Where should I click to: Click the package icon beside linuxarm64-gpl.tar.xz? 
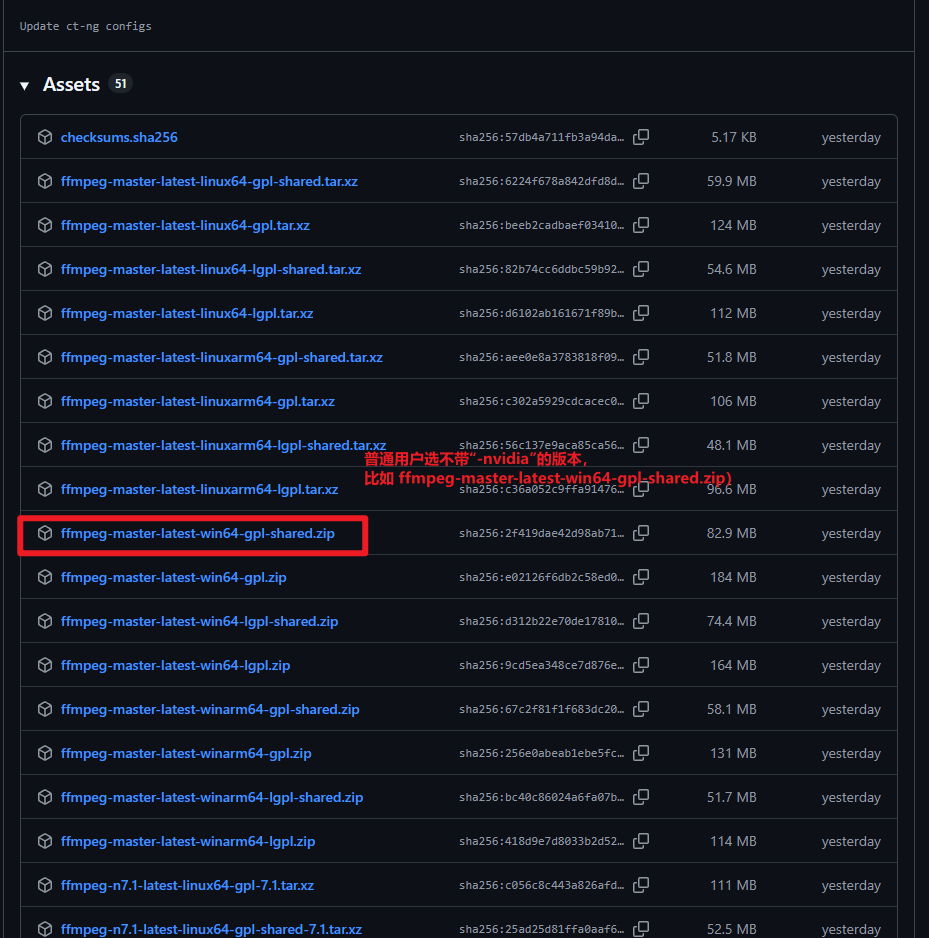[45, 401]
